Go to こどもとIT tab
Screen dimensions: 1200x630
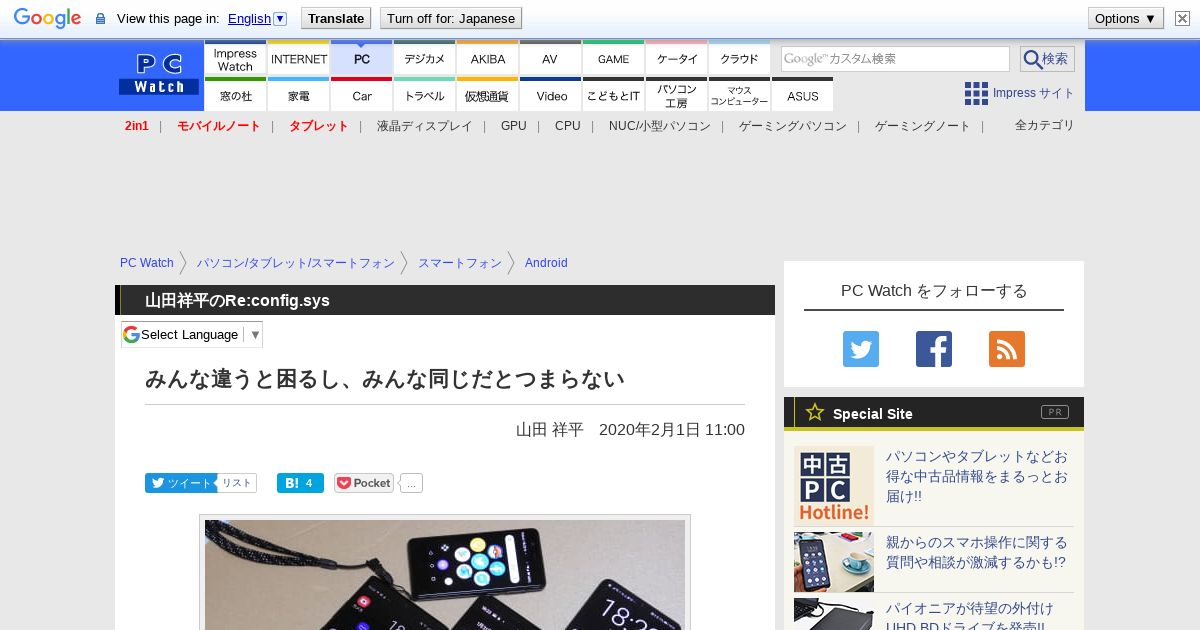613,95
